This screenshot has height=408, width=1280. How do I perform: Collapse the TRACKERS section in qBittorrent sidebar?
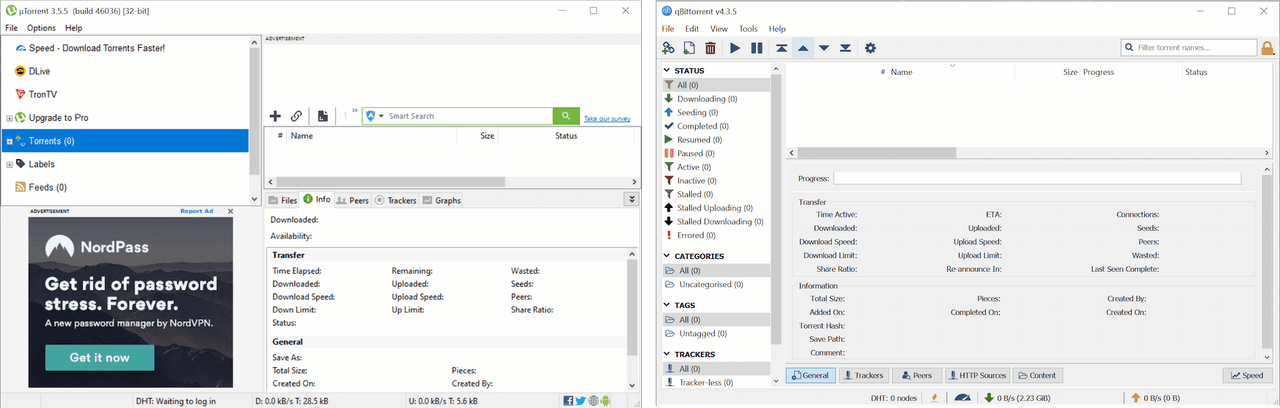pyautogui.click(x=668, y=354)
